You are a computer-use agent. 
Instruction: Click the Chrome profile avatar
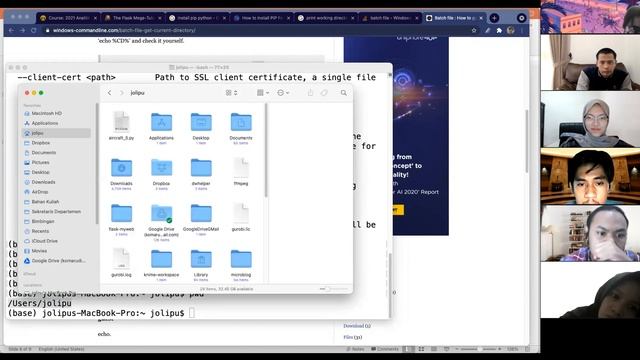point(511,30)
